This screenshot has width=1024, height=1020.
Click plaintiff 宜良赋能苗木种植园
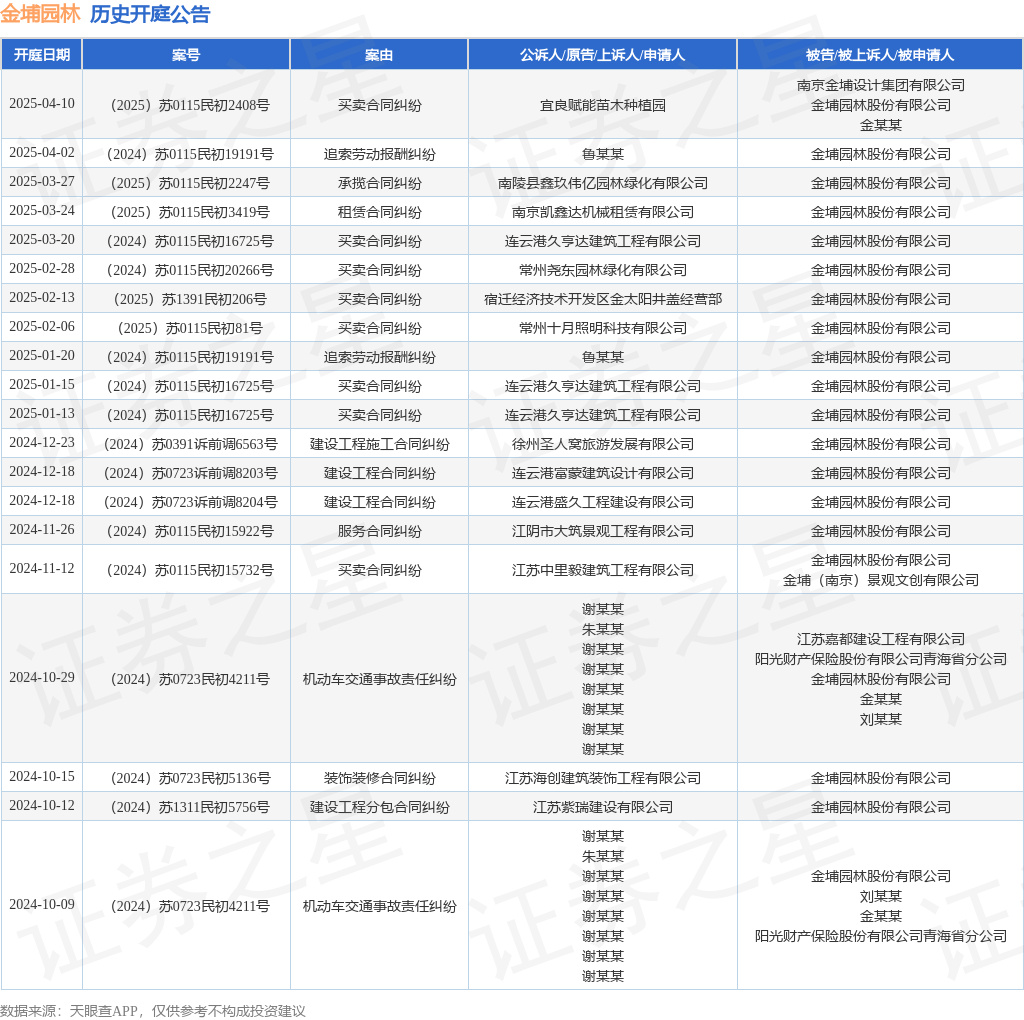pos(602,105)
